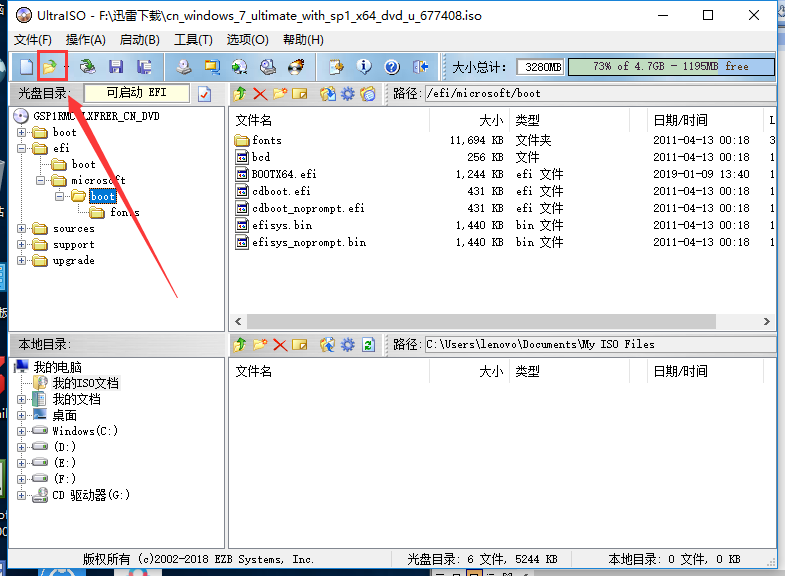Expand the upgrade folder node
This screenshot has width=785, height=576.
pyautogui.click(x=22, y=261)
